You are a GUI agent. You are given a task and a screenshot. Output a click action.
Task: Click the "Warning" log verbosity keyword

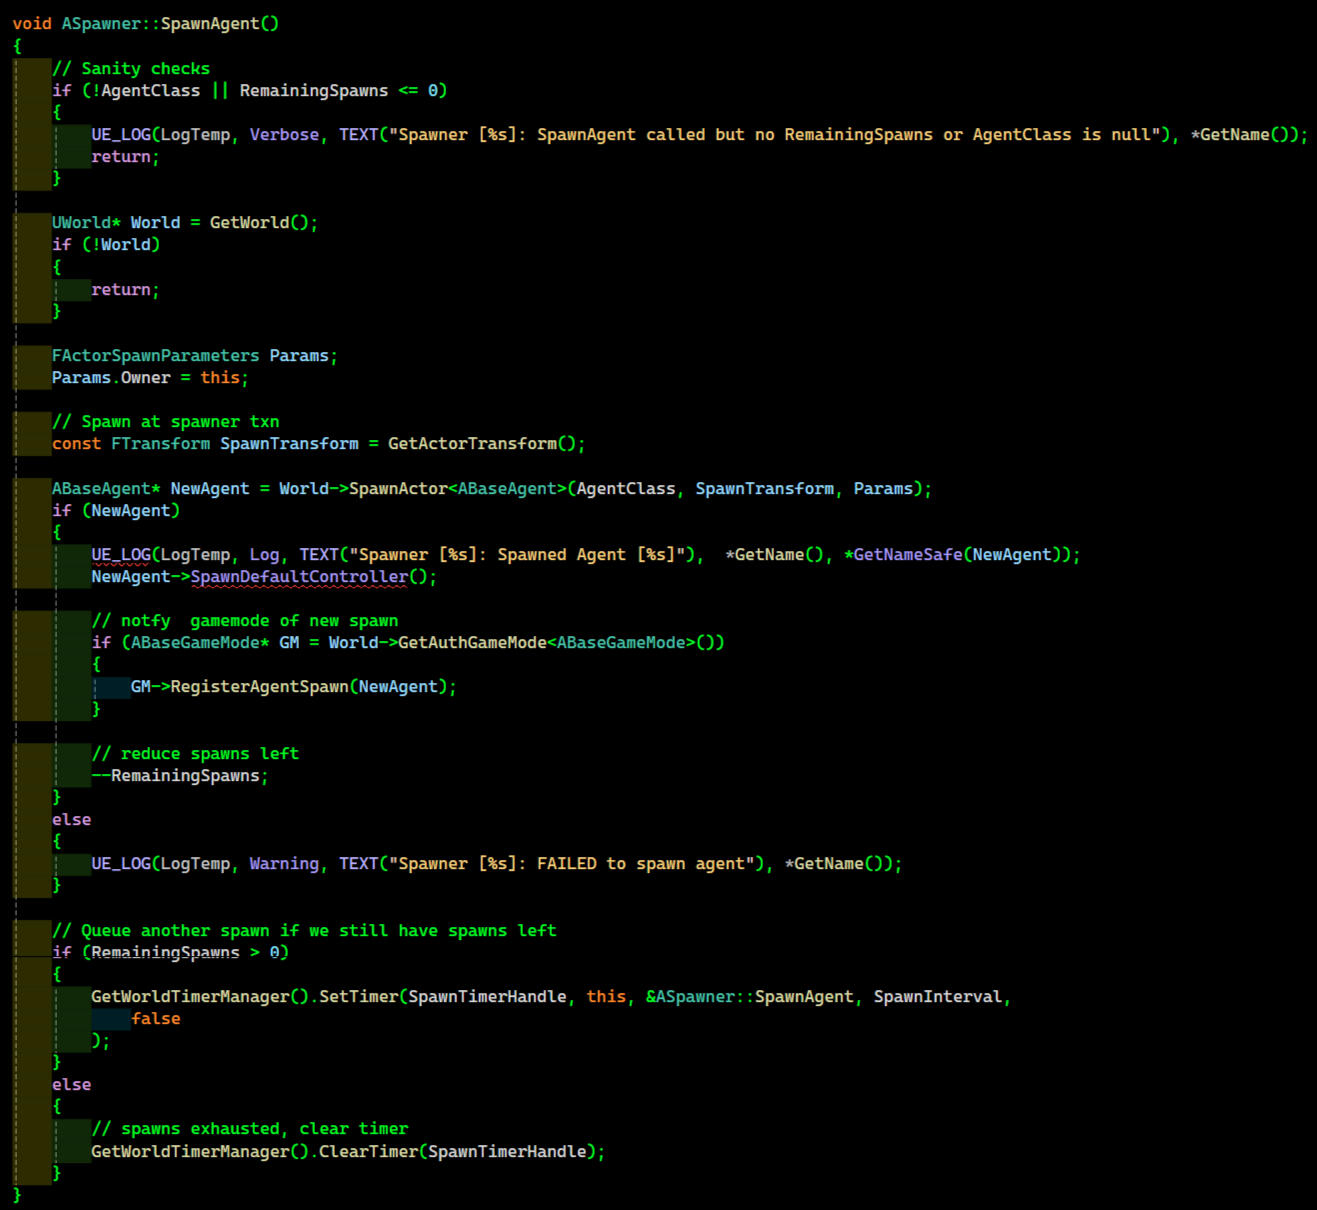(x=284, y=864)
